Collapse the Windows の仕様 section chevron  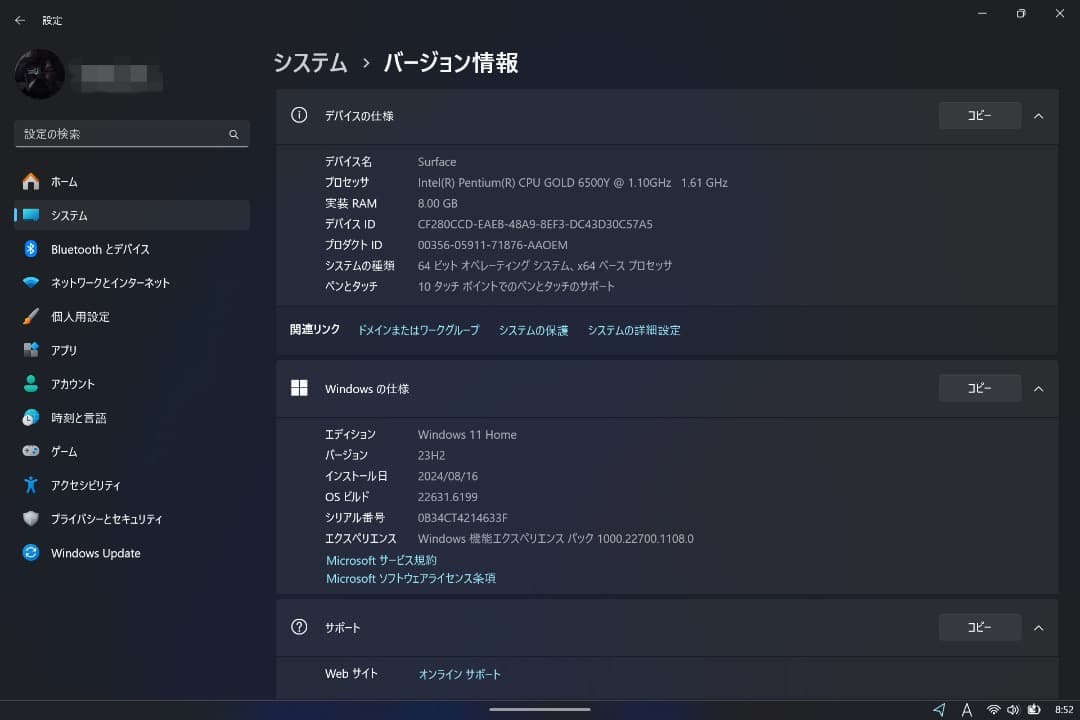(1038, 389)
